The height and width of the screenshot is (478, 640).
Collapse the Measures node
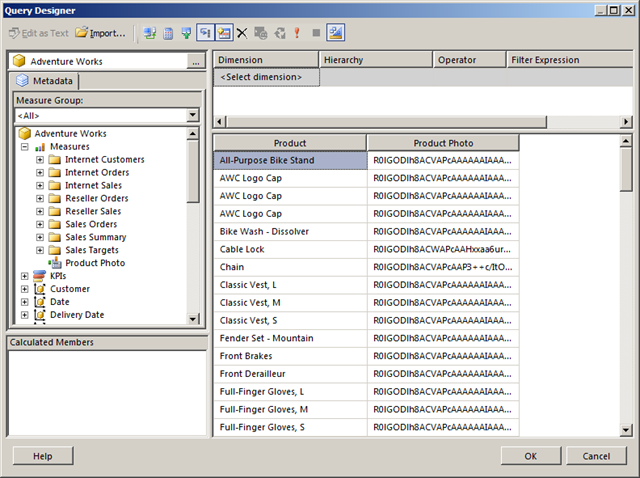tap(24, 147)
